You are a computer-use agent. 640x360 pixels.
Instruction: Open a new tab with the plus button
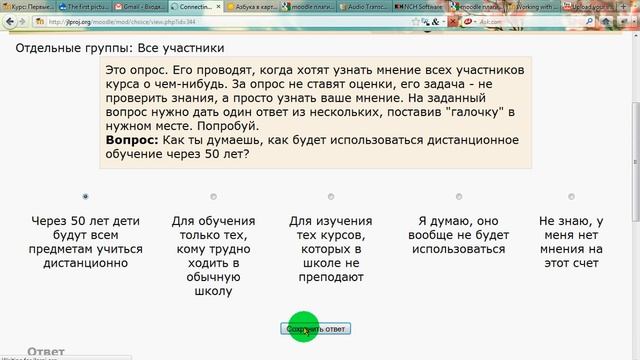pyautogui.click(x=623, y=7)
